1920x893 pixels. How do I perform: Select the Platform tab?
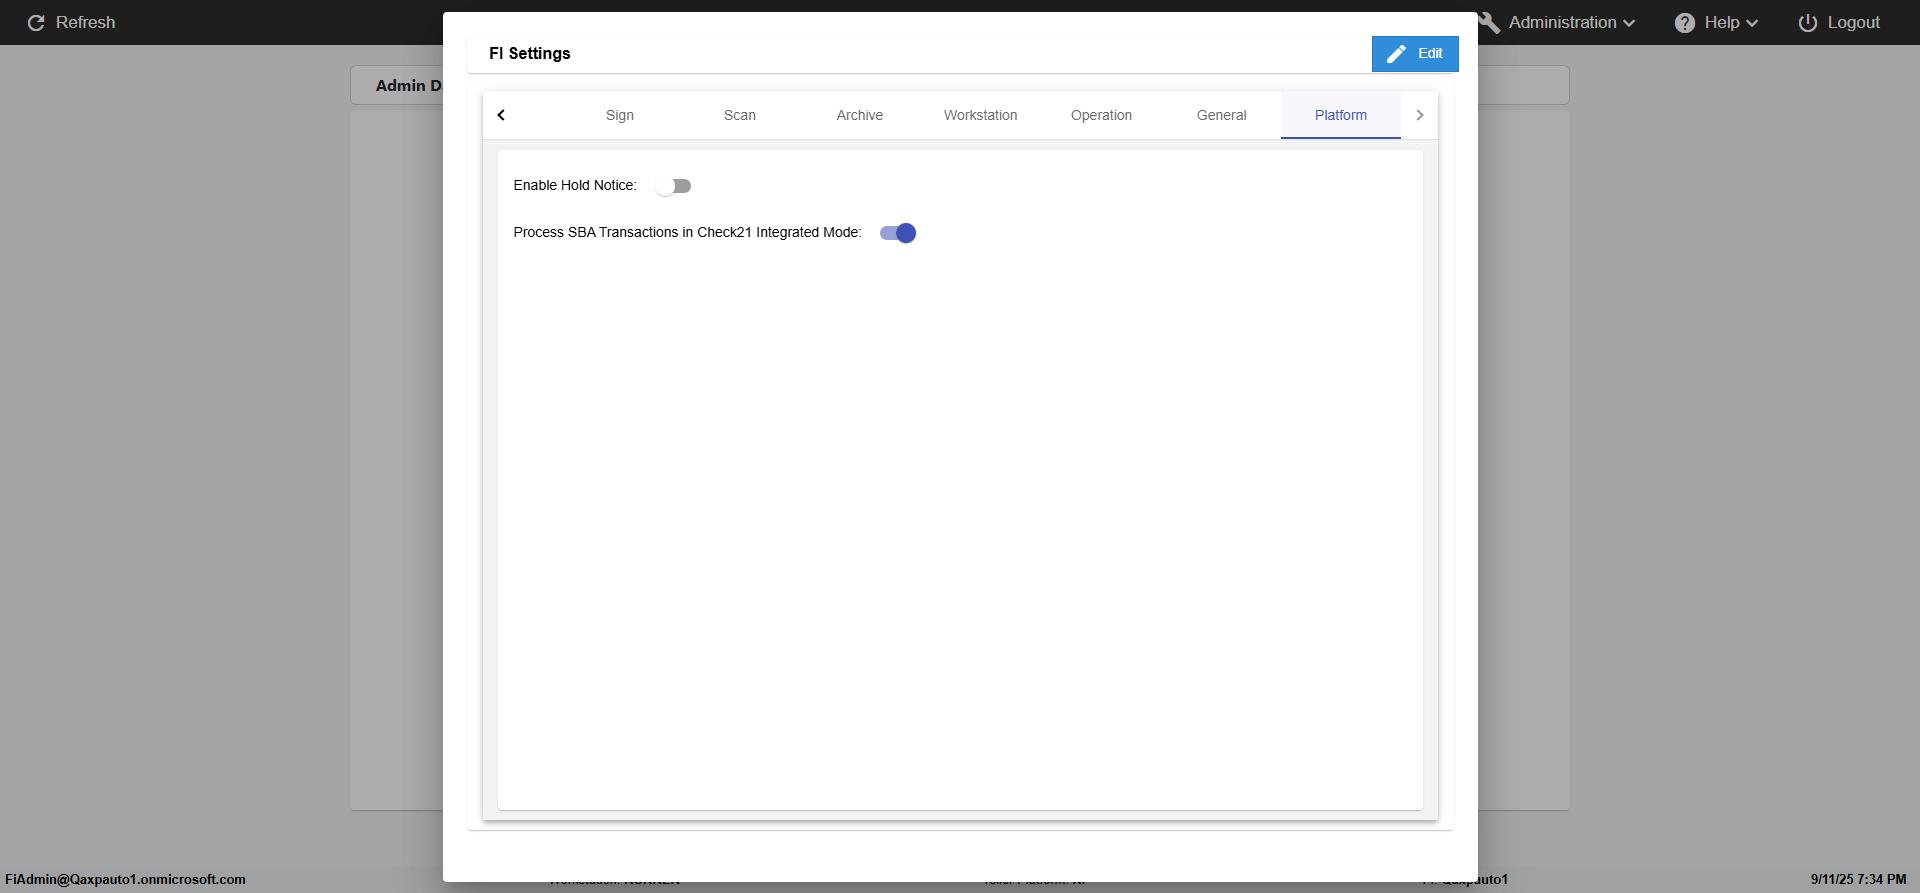(x=1341, y=115)
